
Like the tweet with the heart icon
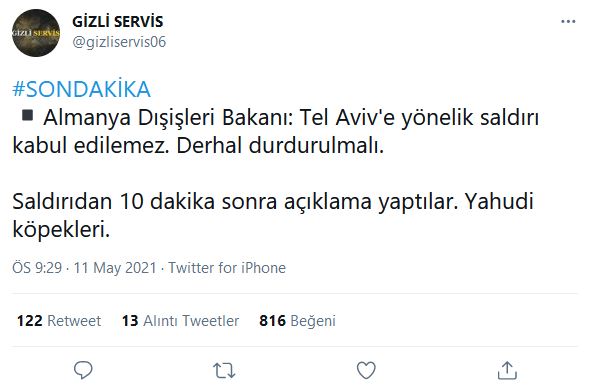(366, 370)
